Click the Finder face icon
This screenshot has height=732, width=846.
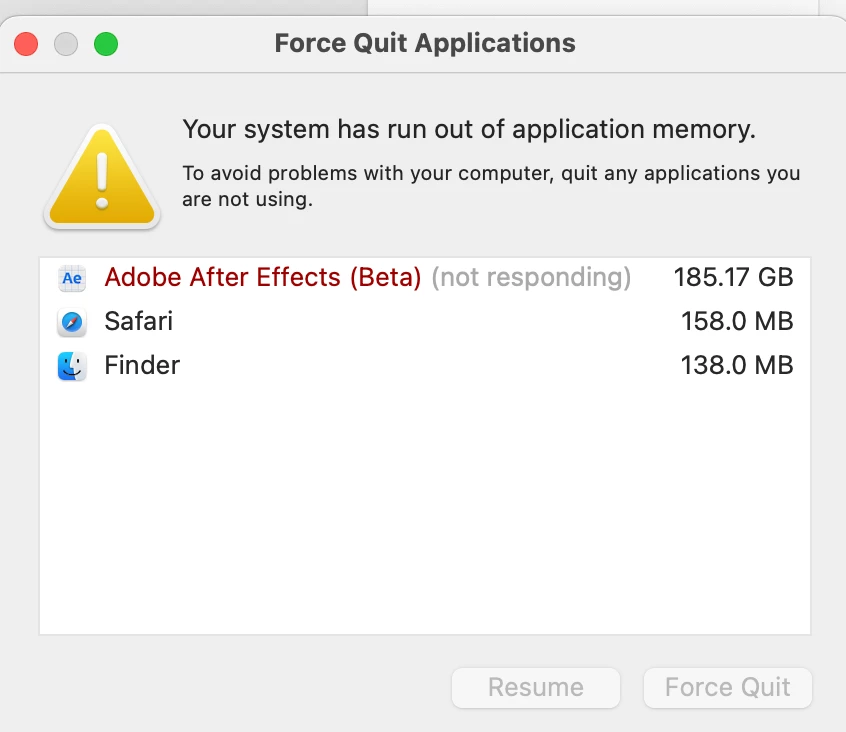(72, 366)
